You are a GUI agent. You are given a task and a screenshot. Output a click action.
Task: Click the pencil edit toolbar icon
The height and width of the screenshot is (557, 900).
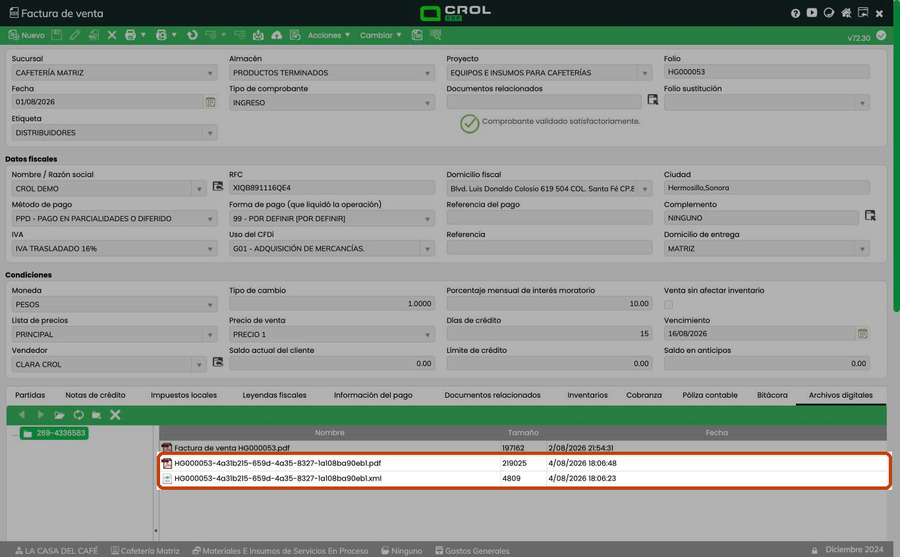point(75,35)
